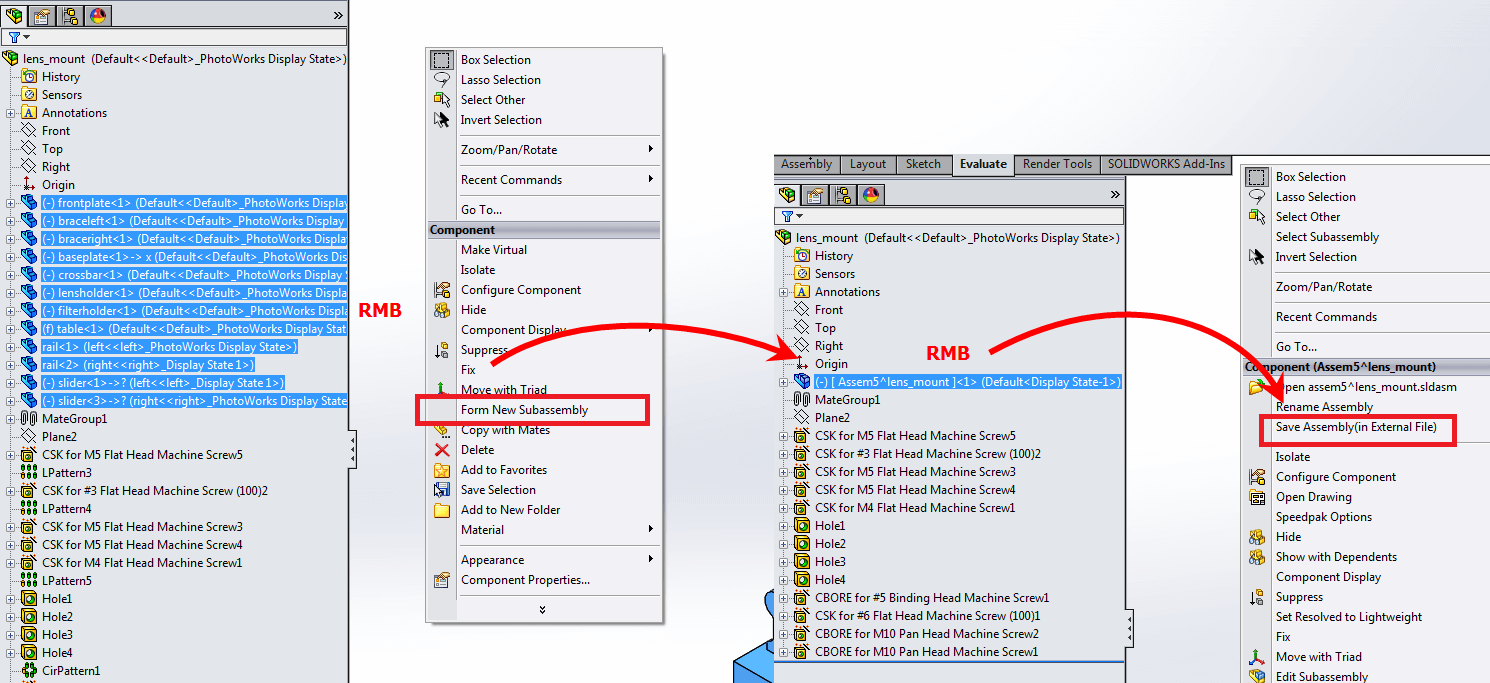
Task: Switch to the Evaluate ribbon tab
Action: [983, 164]
